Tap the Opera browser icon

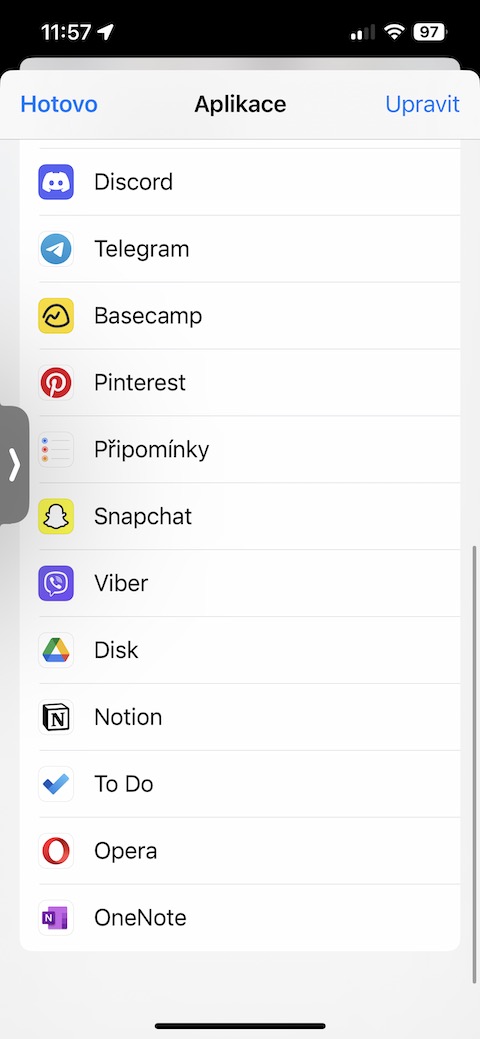coord(56,851)
